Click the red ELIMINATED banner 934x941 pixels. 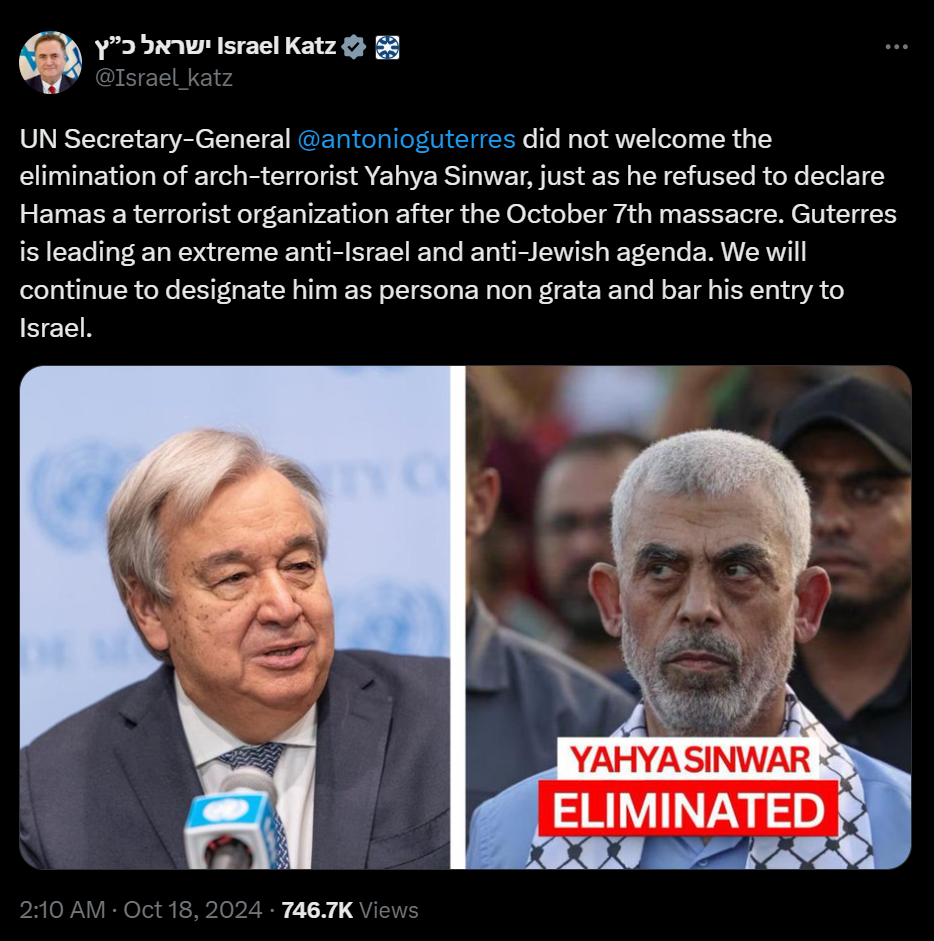click(688, 809)
